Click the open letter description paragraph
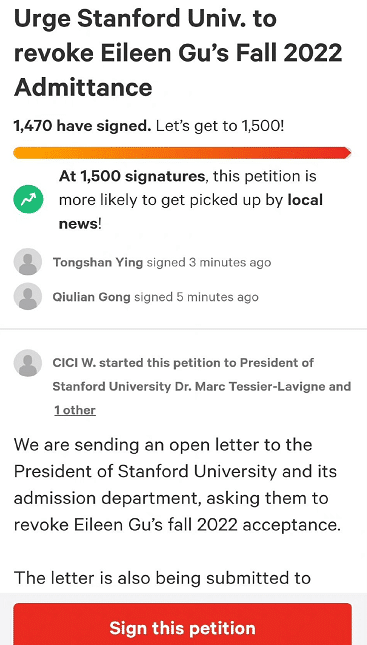This screenshot has height=645, width=367. 177,485
